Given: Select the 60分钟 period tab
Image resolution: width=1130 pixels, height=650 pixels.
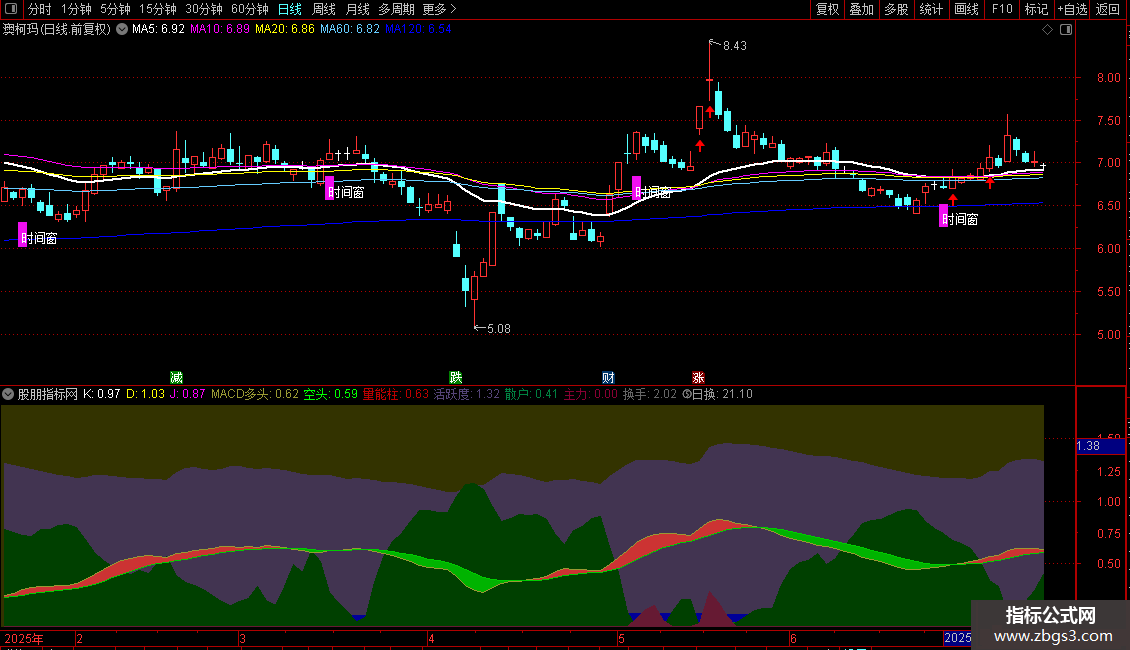Looking at the screenshot, I should (250, 9).
